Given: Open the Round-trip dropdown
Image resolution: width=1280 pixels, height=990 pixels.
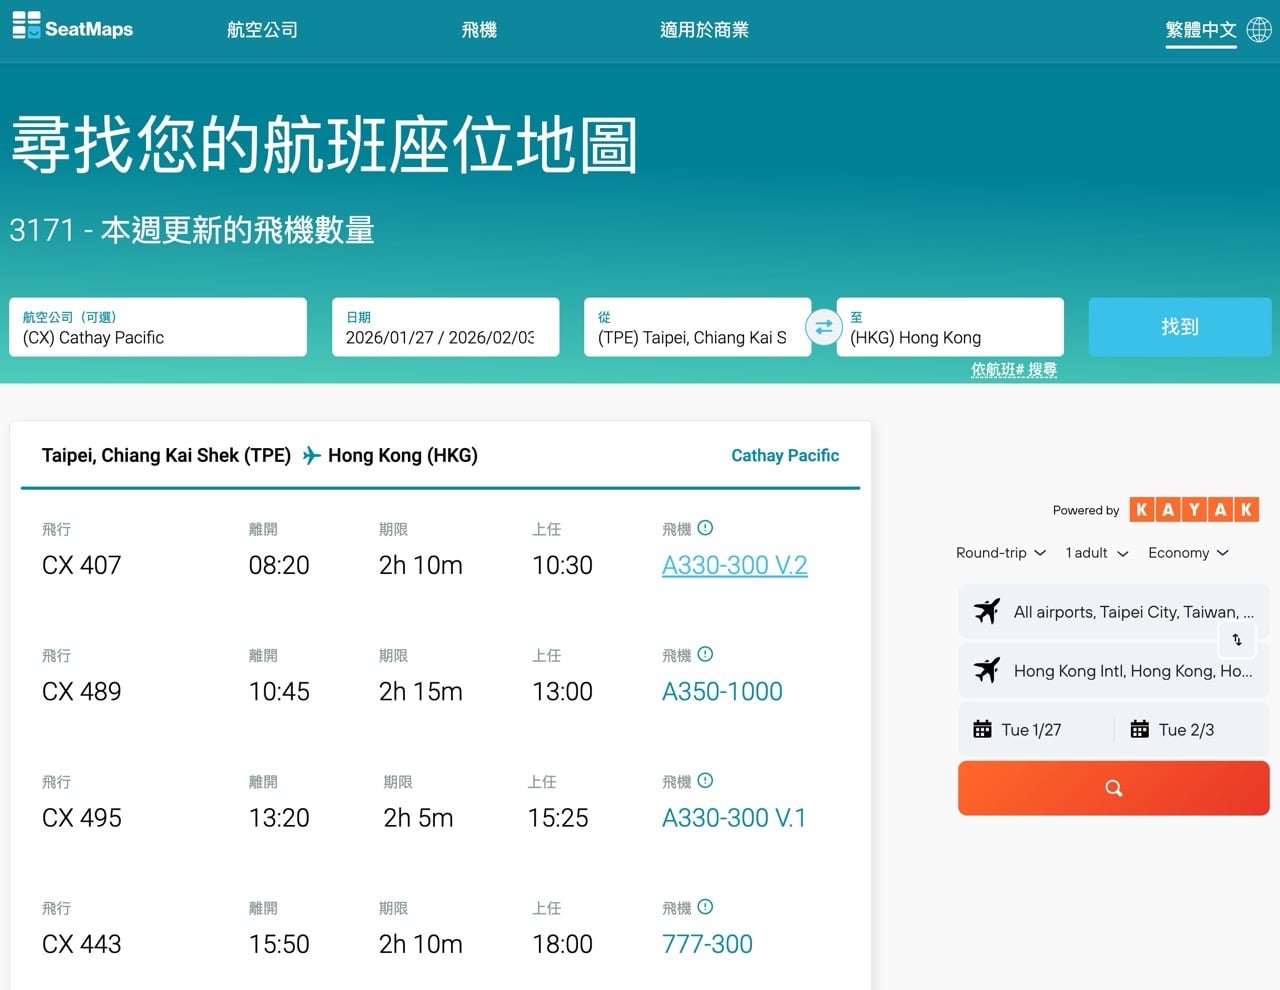Looking at the screenshot, I should [x=999, y=552].
